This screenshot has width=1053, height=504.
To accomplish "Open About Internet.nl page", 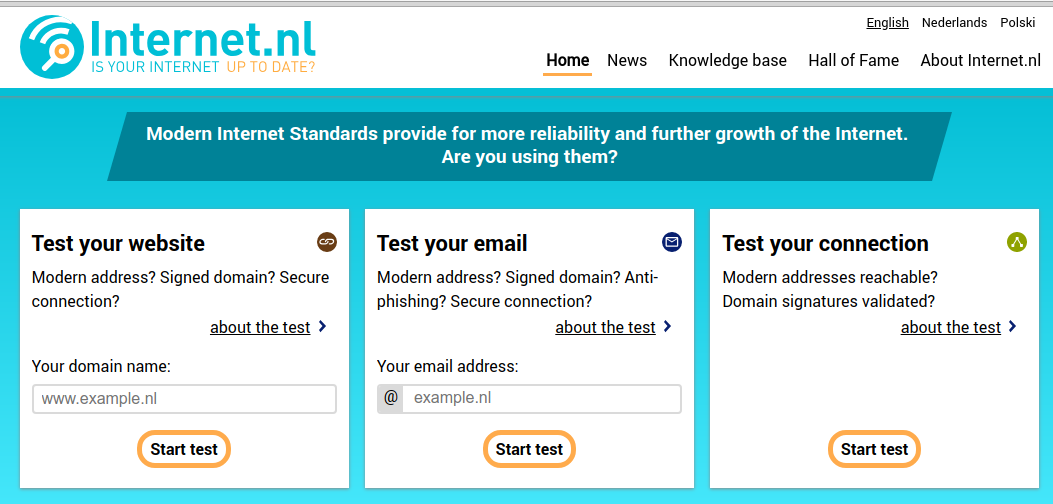I will 981,60.
